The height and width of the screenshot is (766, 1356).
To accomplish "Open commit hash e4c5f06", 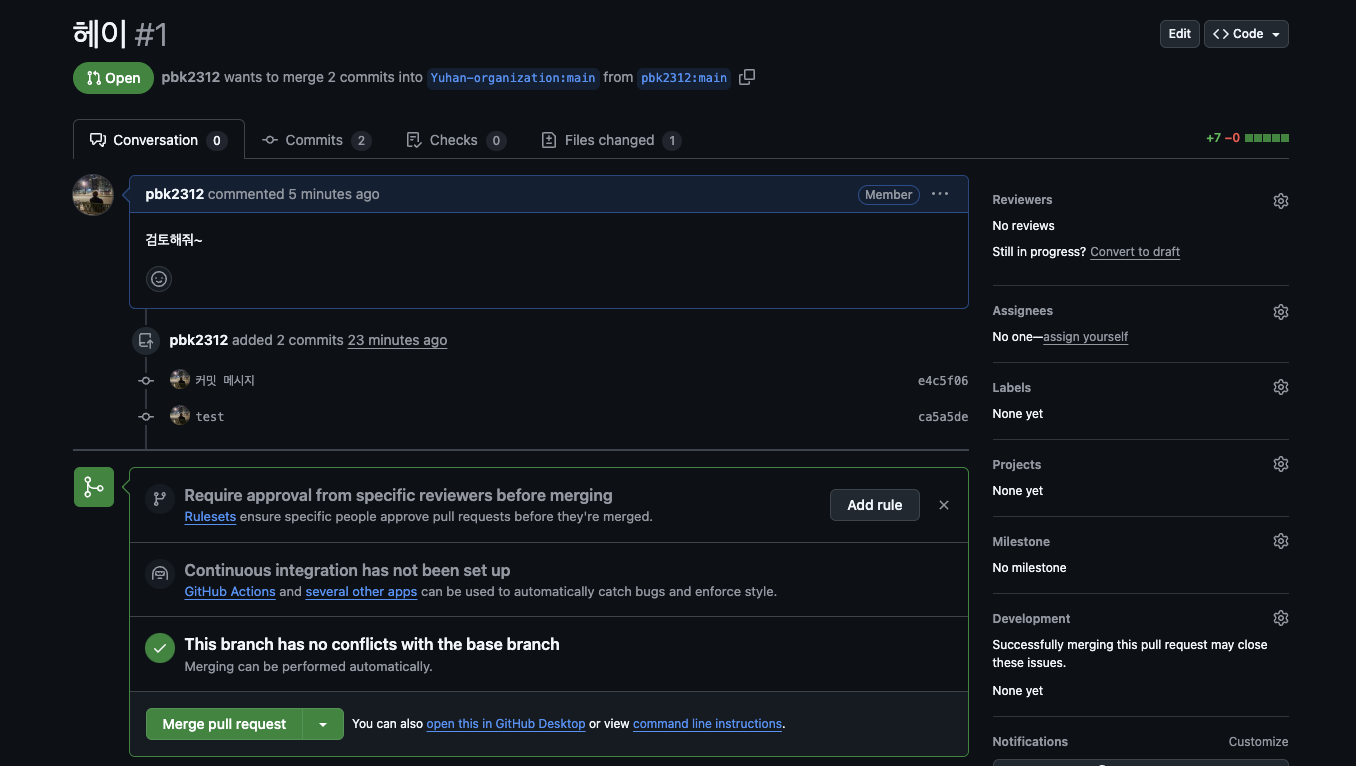I will [943, 380].
